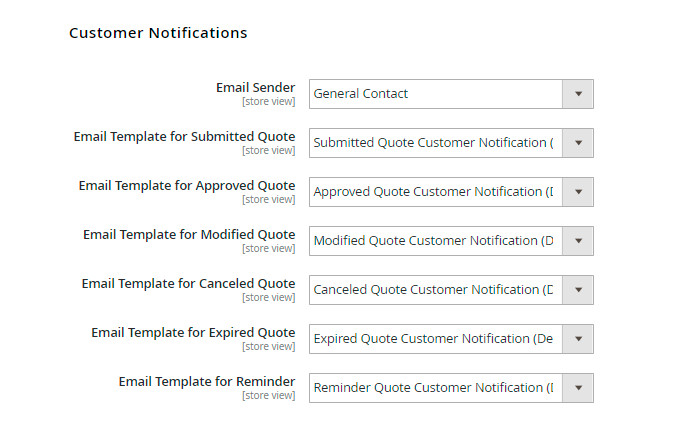
Task: Click the arrow button for Reminder template
Action: [x=578, y=388]
